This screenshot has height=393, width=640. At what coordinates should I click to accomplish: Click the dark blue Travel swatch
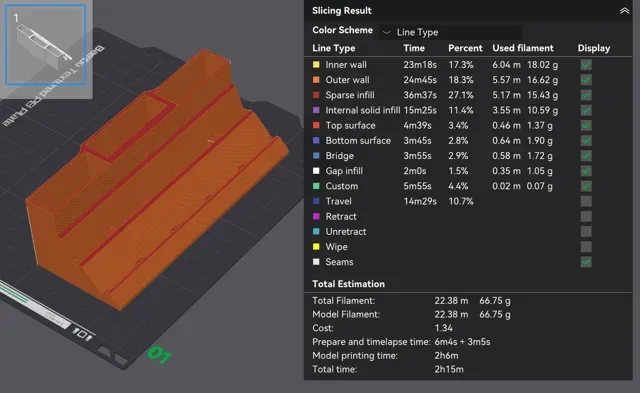point(316,201)
